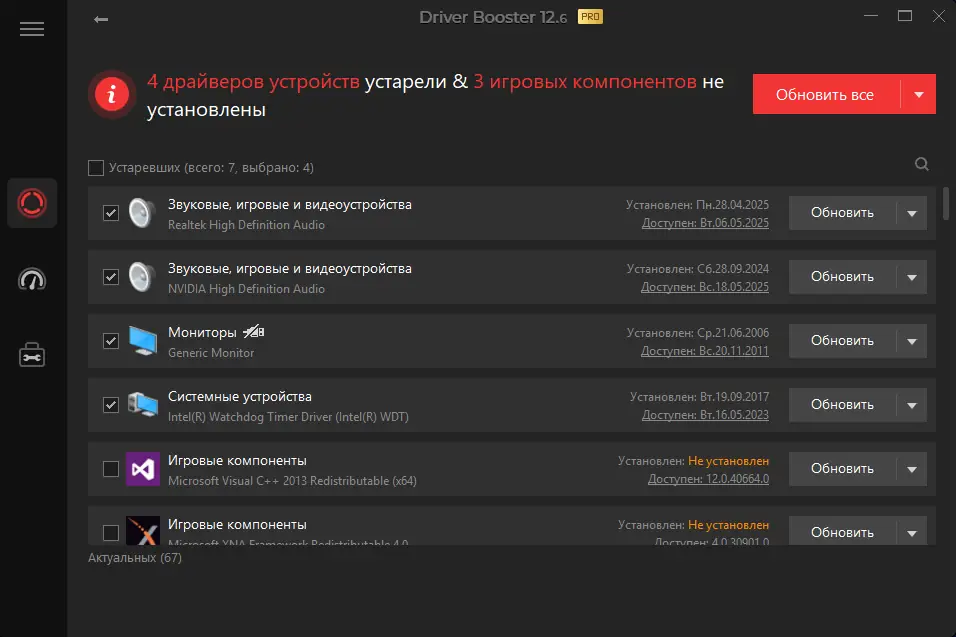Click the Обновить все button
This screenshot has height=637, width=956.
tap(826, 94)
